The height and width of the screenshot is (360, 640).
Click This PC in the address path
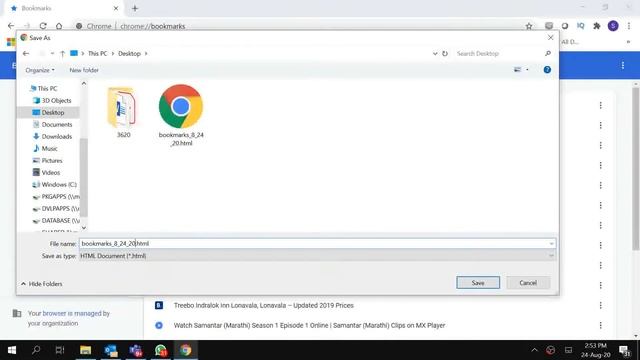[x=97, y=53]
